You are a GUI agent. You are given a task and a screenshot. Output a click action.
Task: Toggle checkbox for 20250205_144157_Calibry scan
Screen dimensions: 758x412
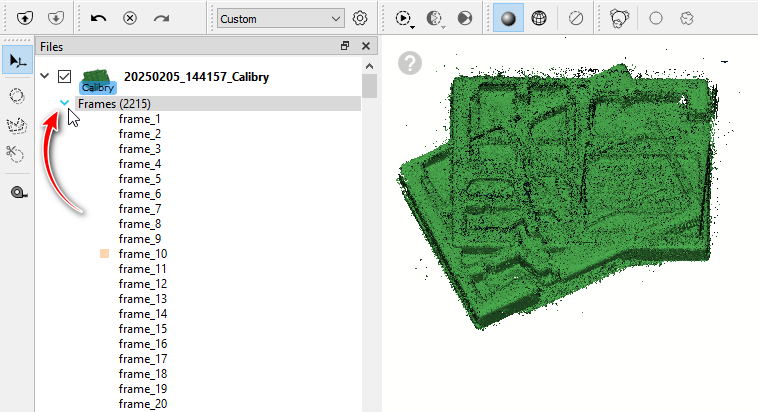pos(65,77)
